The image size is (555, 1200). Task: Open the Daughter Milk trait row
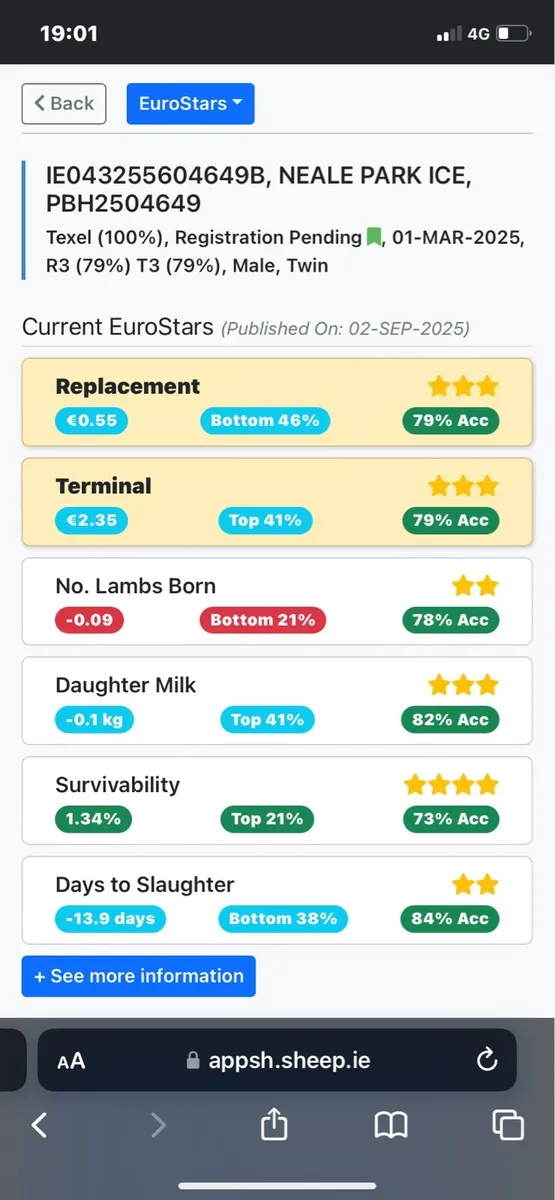coord(277,701)
